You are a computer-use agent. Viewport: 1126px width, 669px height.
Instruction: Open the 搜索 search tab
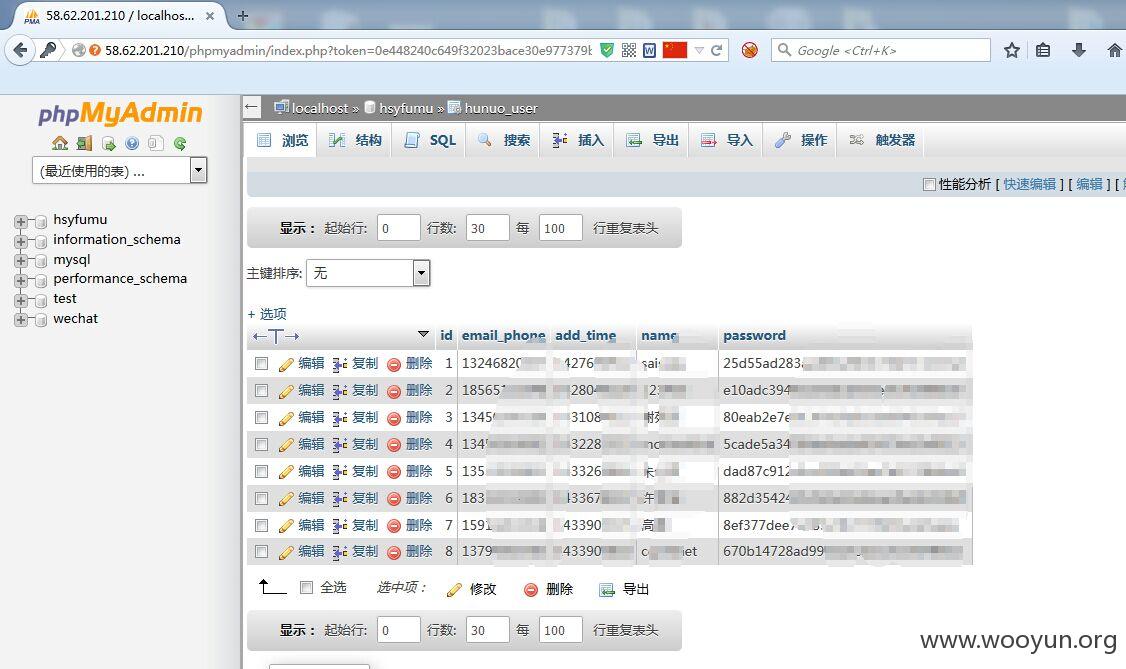pyautogui.click(x=504, y=140)
